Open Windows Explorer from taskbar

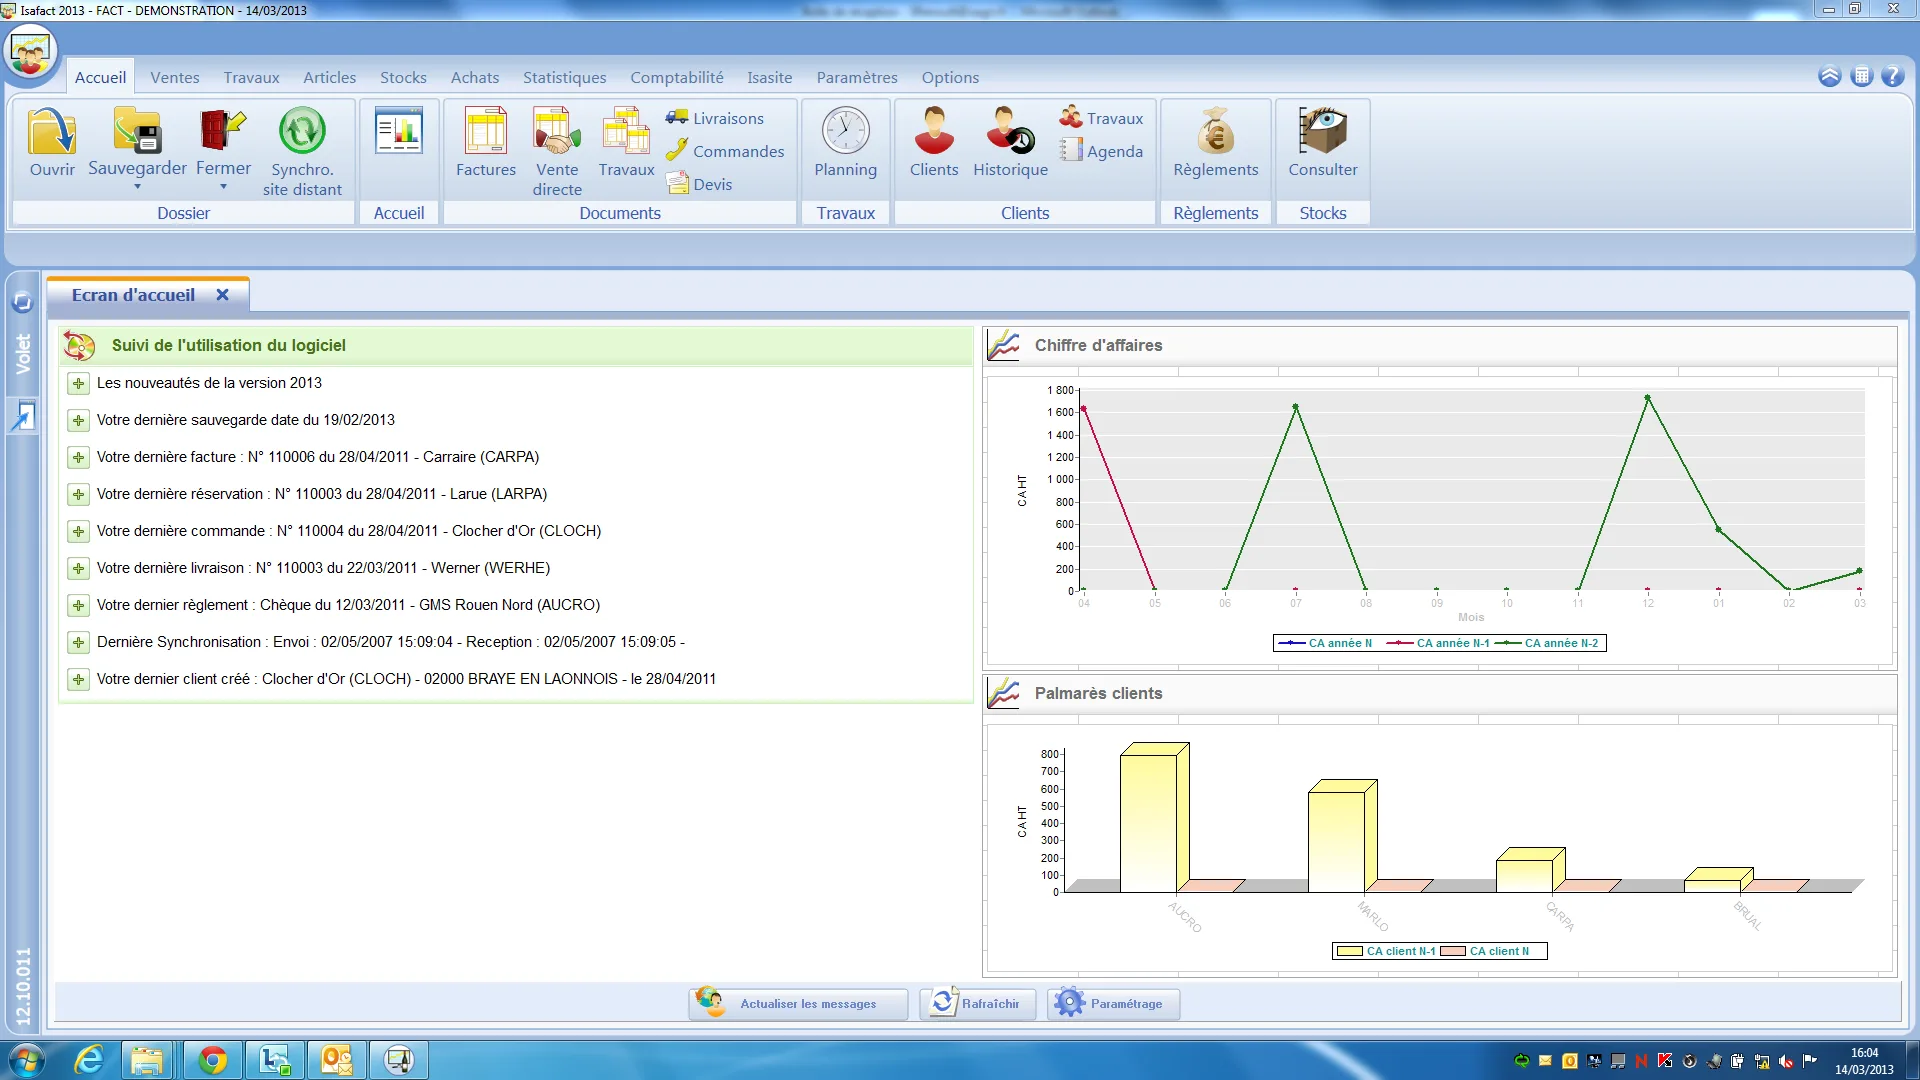[x=147, y=1059]
